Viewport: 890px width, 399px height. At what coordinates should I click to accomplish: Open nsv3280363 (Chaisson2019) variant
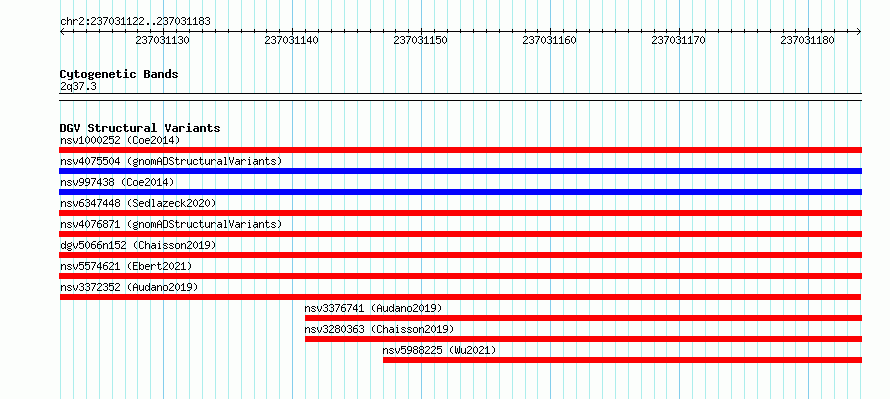(379, 329)
